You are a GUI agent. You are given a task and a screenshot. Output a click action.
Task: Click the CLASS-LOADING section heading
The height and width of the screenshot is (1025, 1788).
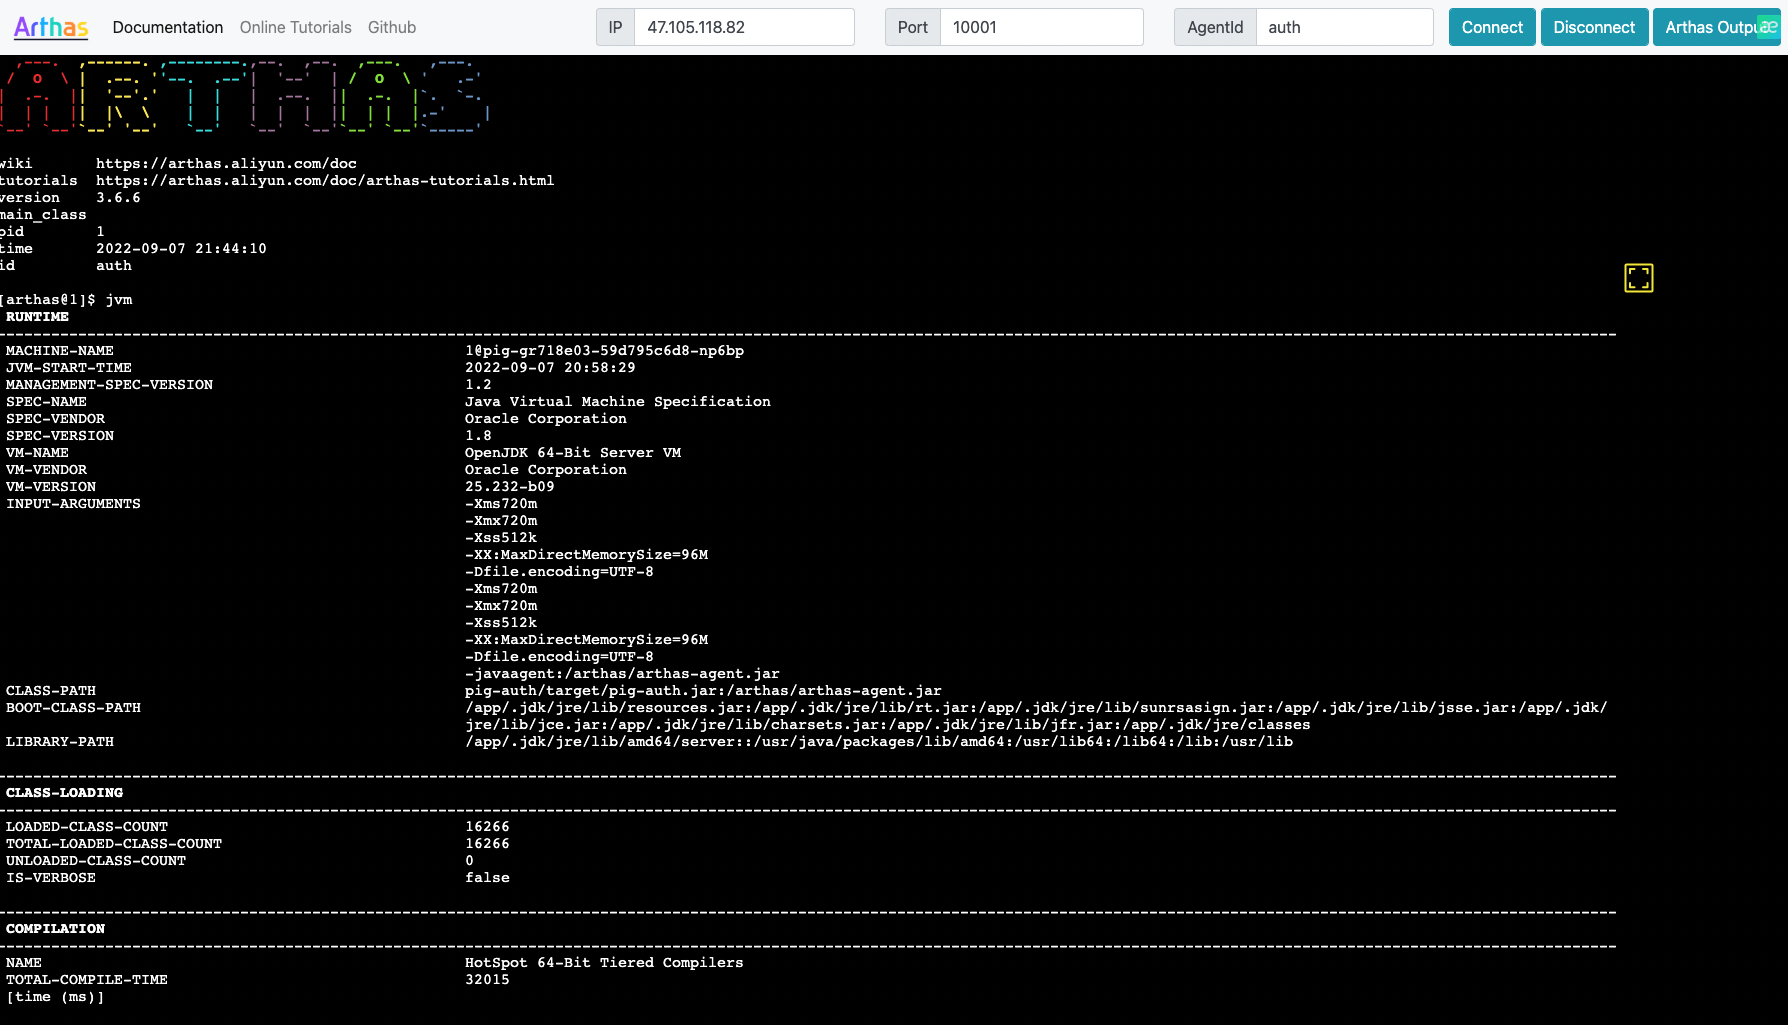tap(64, 793)
